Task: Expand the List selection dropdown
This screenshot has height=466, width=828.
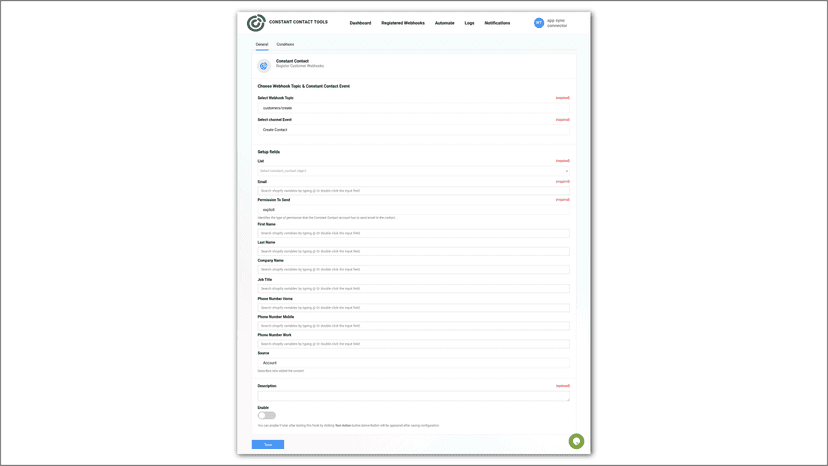Action: click(x=413, y=171)
